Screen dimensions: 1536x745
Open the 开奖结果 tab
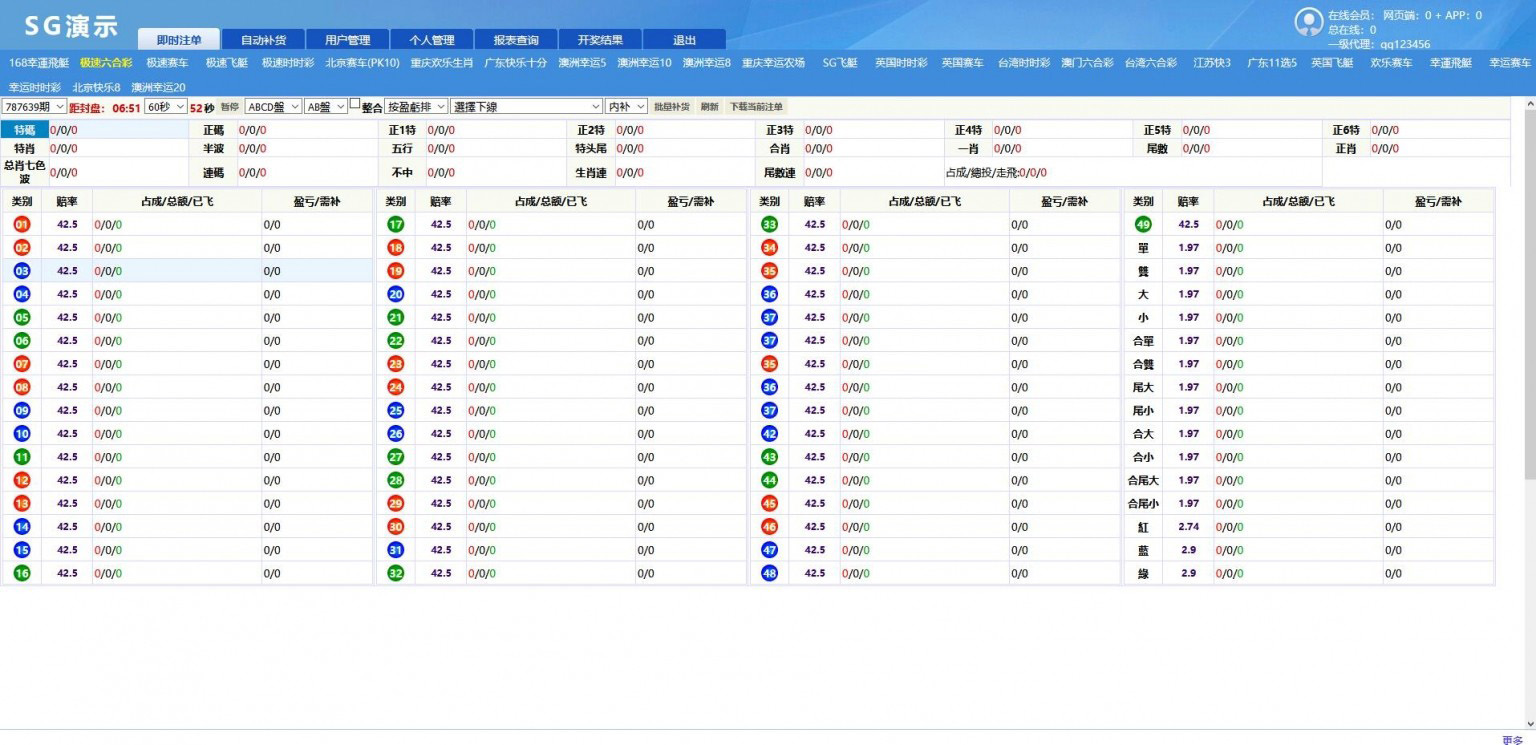point(600,40)
